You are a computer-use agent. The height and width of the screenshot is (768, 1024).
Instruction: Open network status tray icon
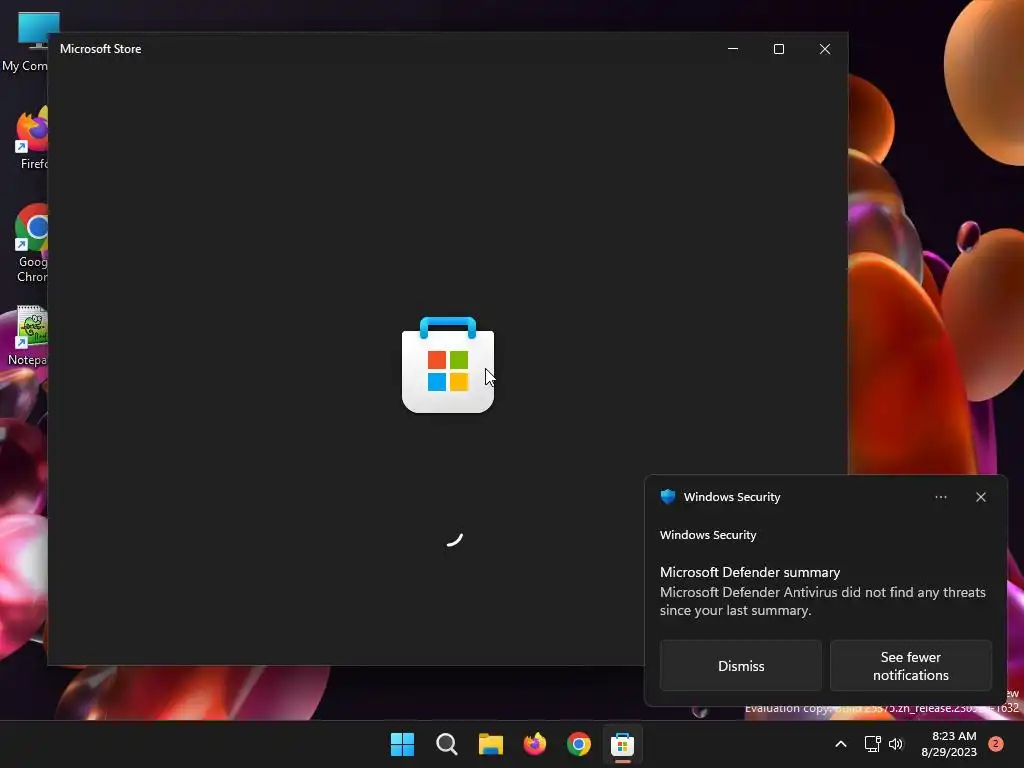pos(872,744)
